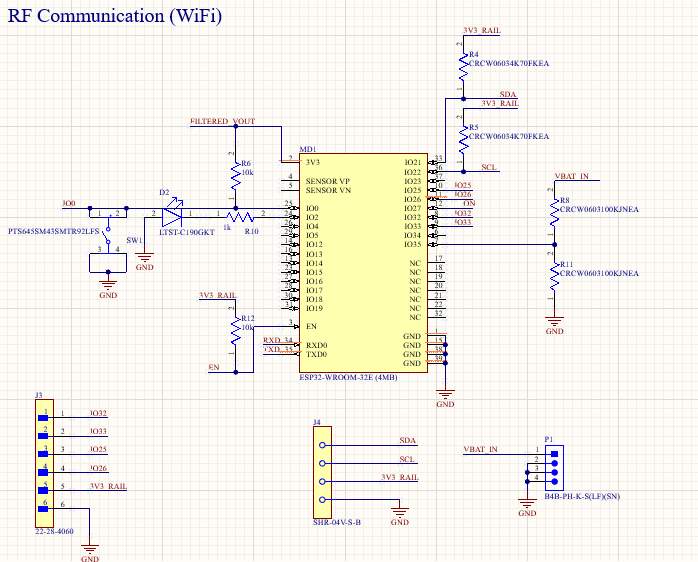
Task: Select the B4B-PH-K-S(LF)(SN) part number
Action: (582, 497)
